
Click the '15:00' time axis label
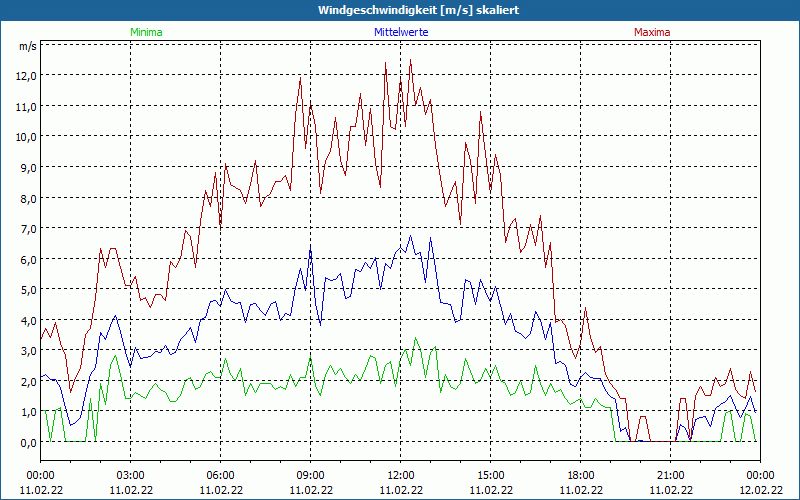pyautogui.click(x=490, y=476)
